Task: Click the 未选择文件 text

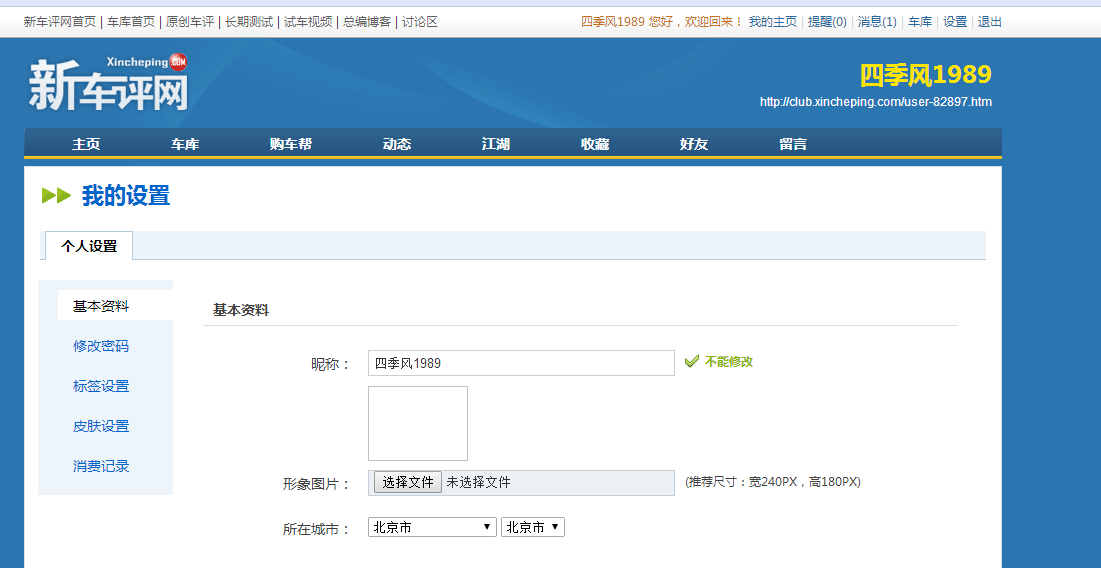Action: click(x=479, y=482)
